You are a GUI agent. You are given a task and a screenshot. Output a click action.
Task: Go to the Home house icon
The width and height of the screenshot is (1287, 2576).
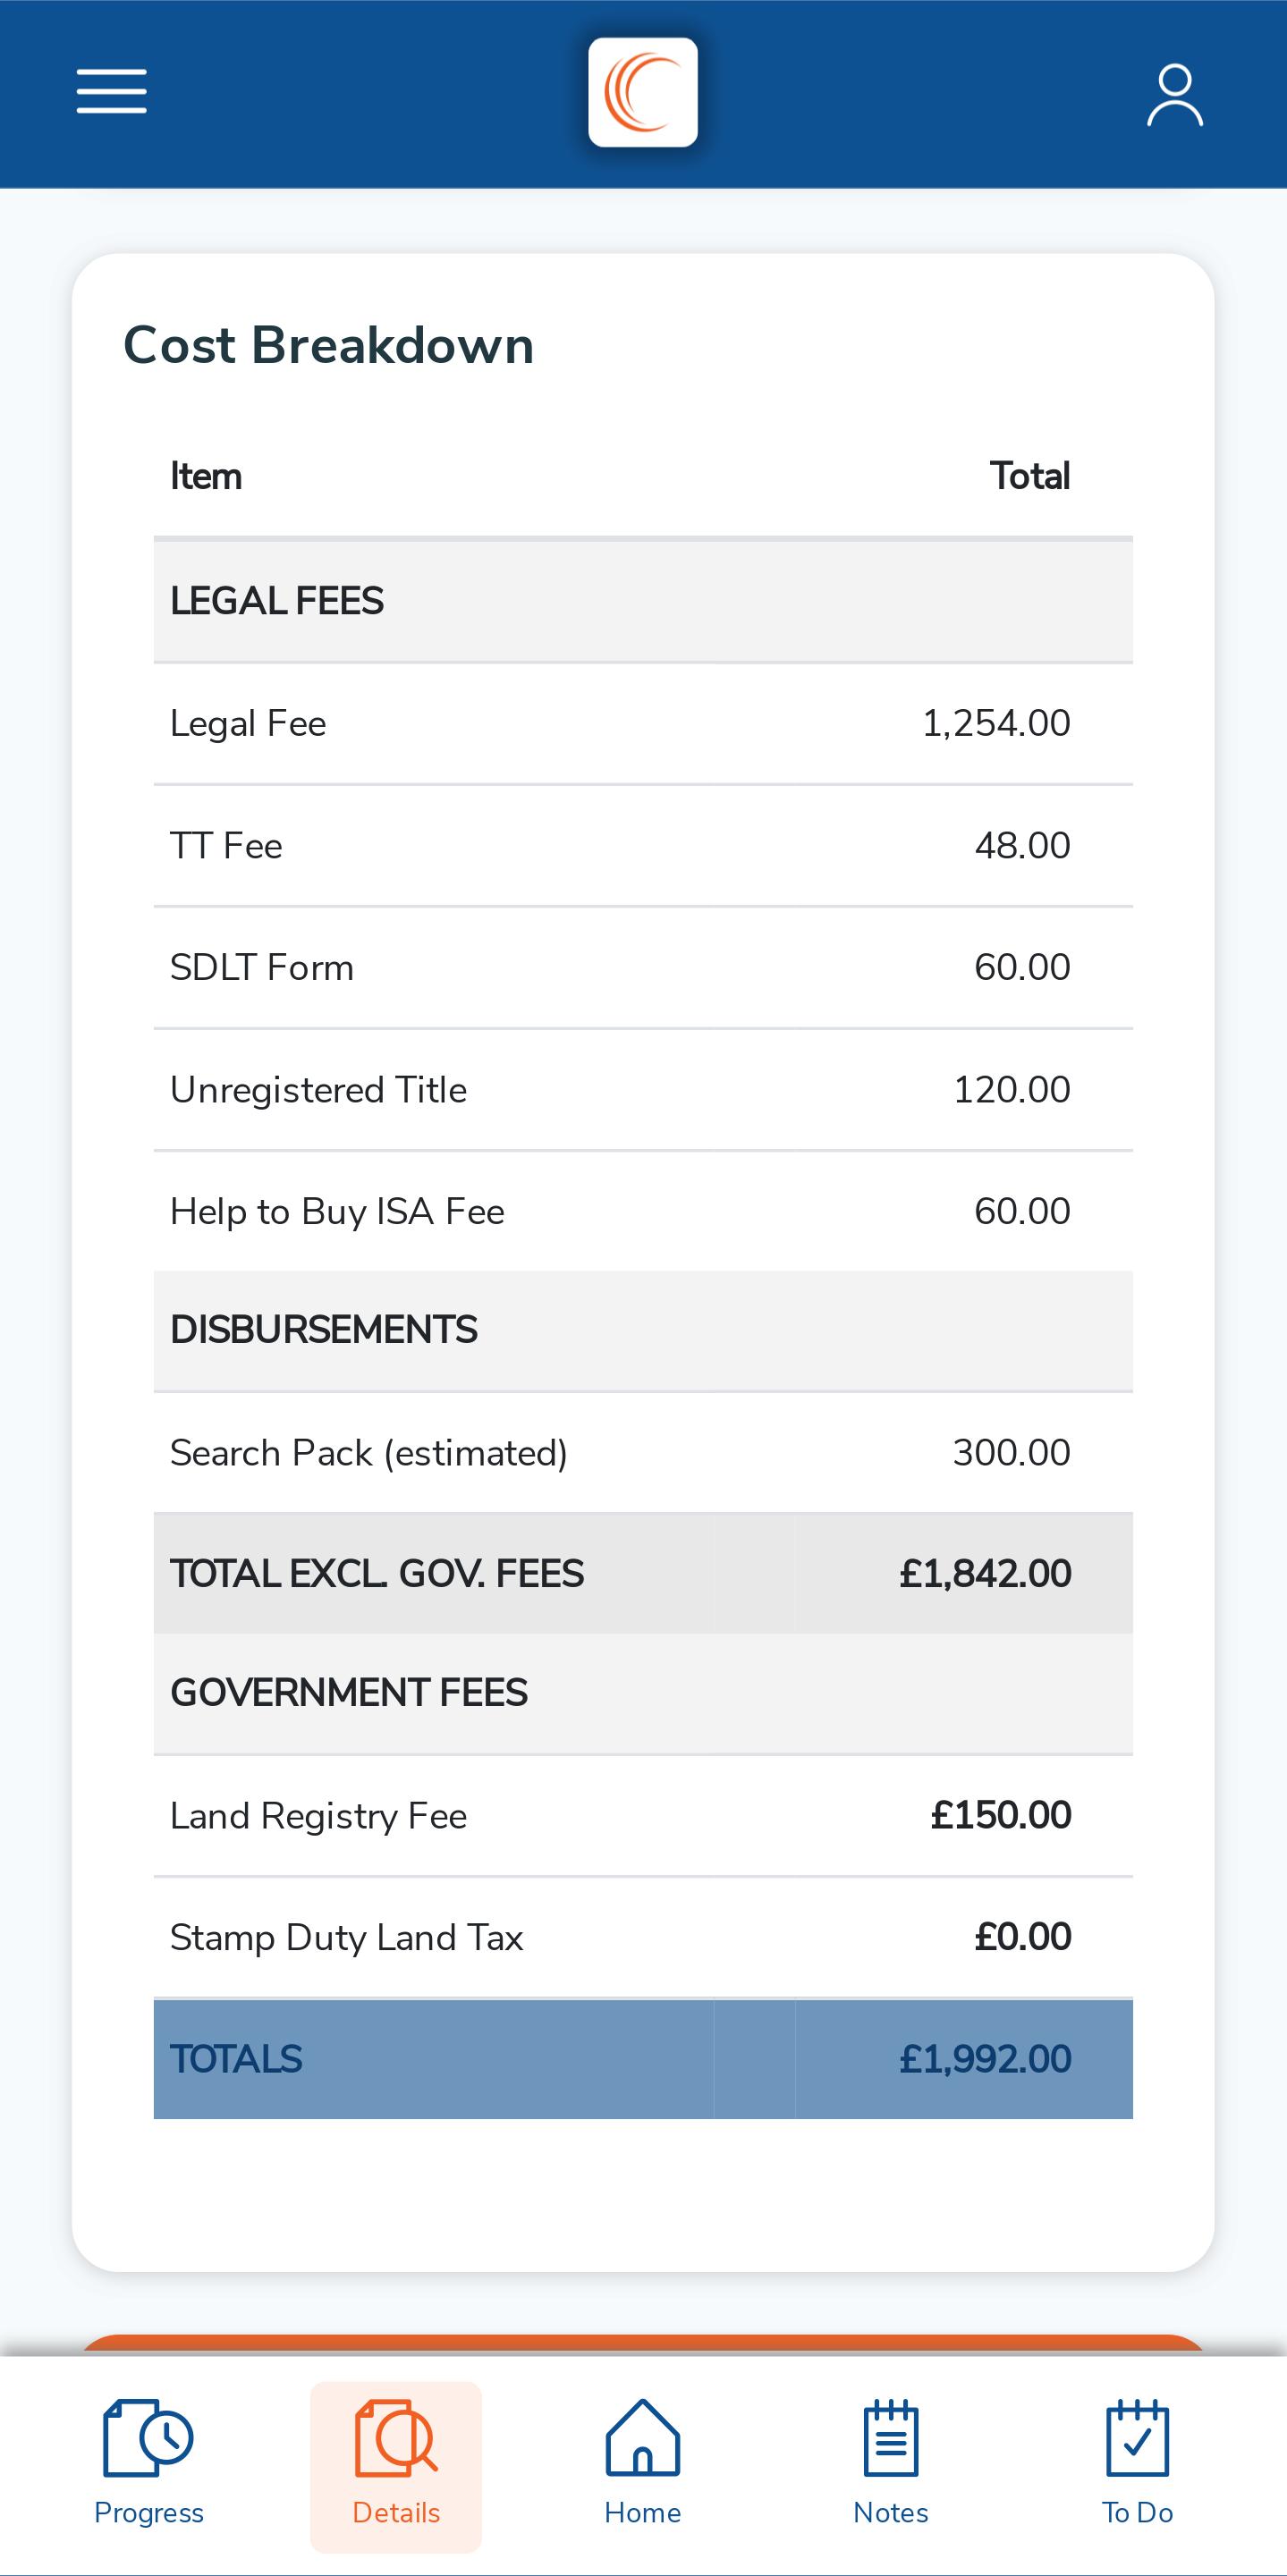coord(643,2438)
